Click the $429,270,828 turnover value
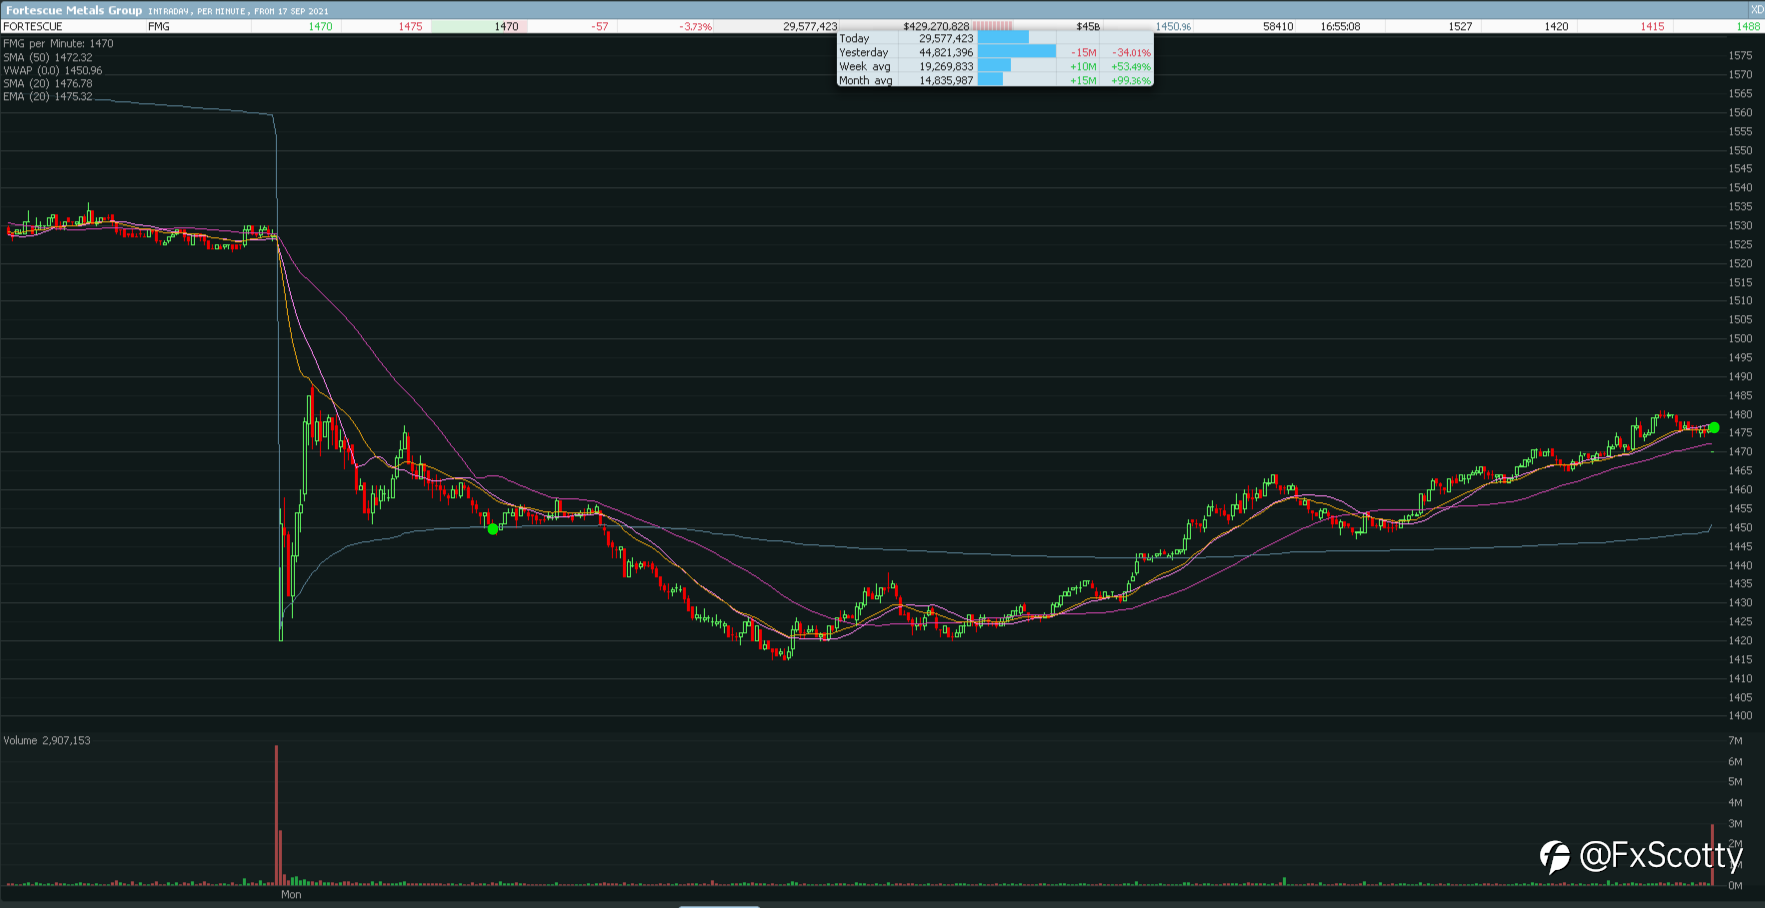Viewport: 1765px width, 908px height. (x=936, y=26)
